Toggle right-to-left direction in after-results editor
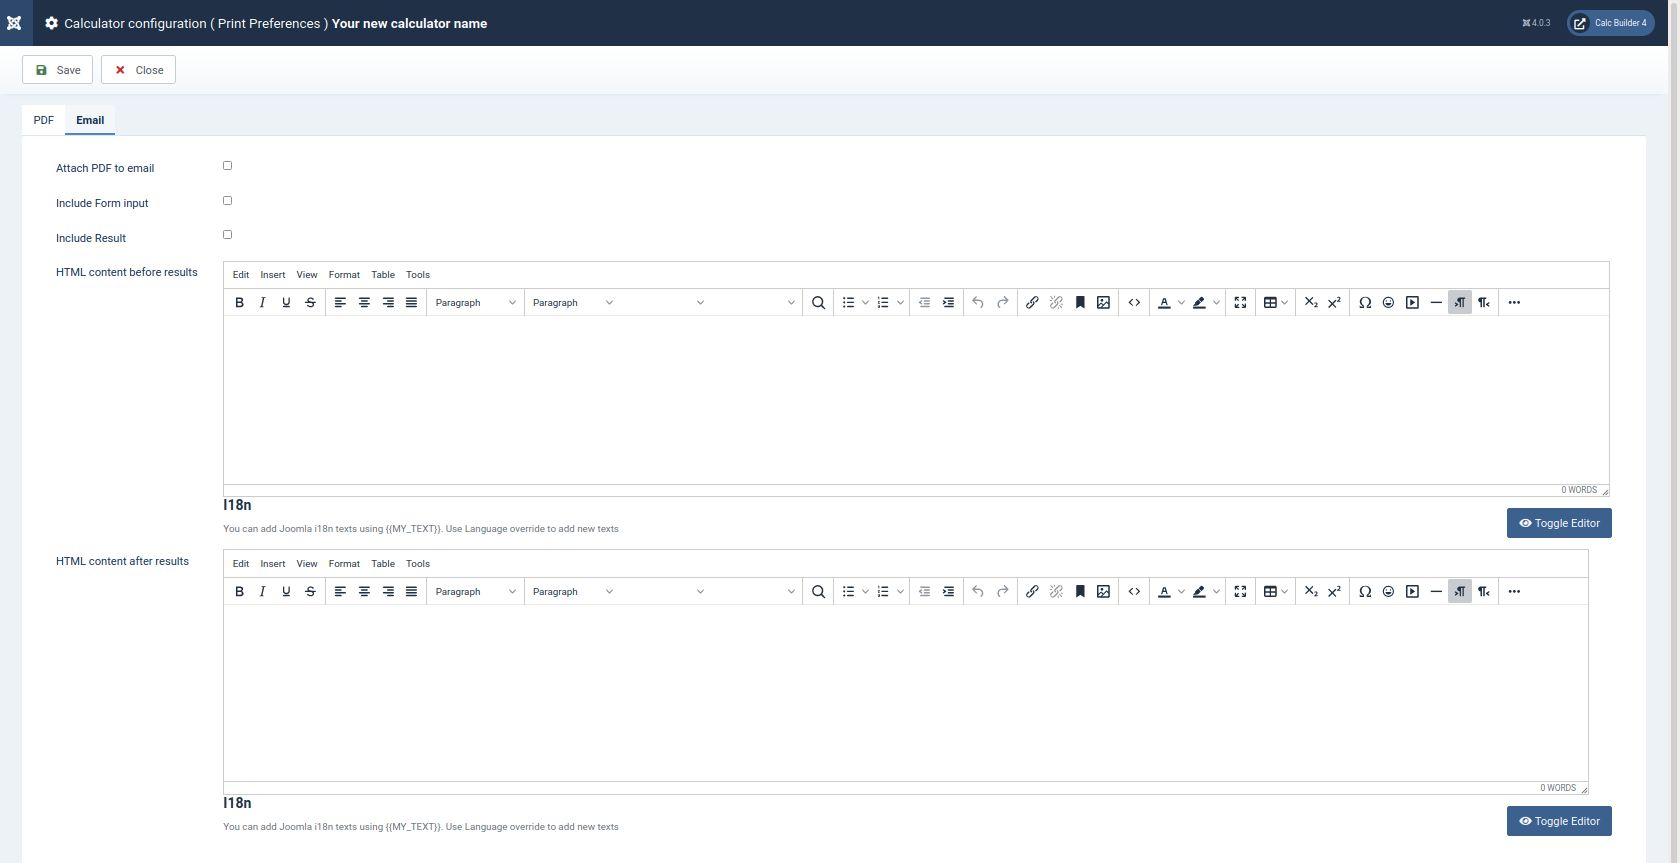 1484,591
